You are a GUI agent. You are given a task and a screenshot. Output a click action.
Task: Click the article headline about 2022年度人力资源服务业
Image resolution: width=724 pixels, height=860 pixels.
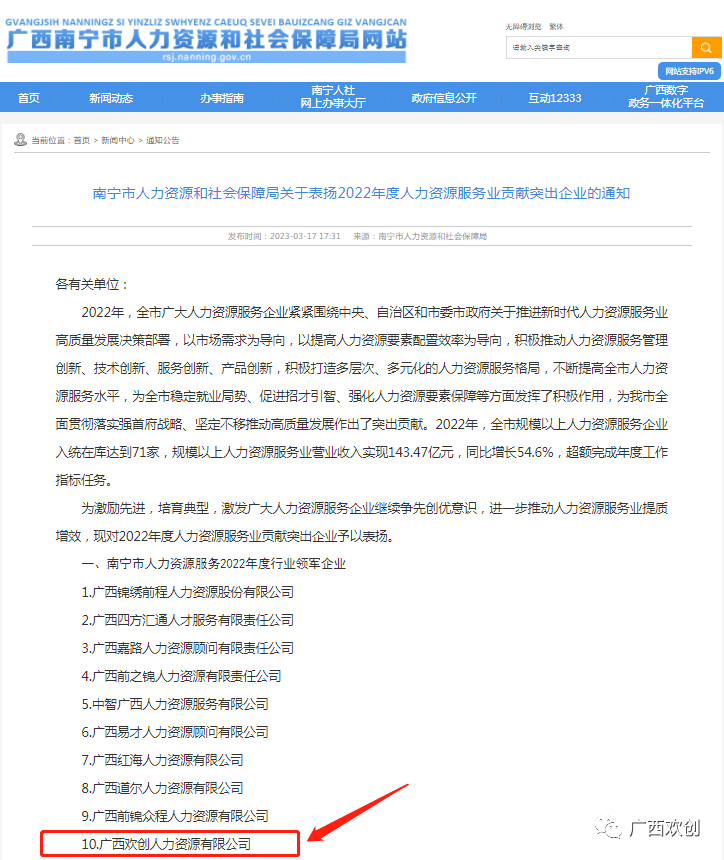point(361,193)
